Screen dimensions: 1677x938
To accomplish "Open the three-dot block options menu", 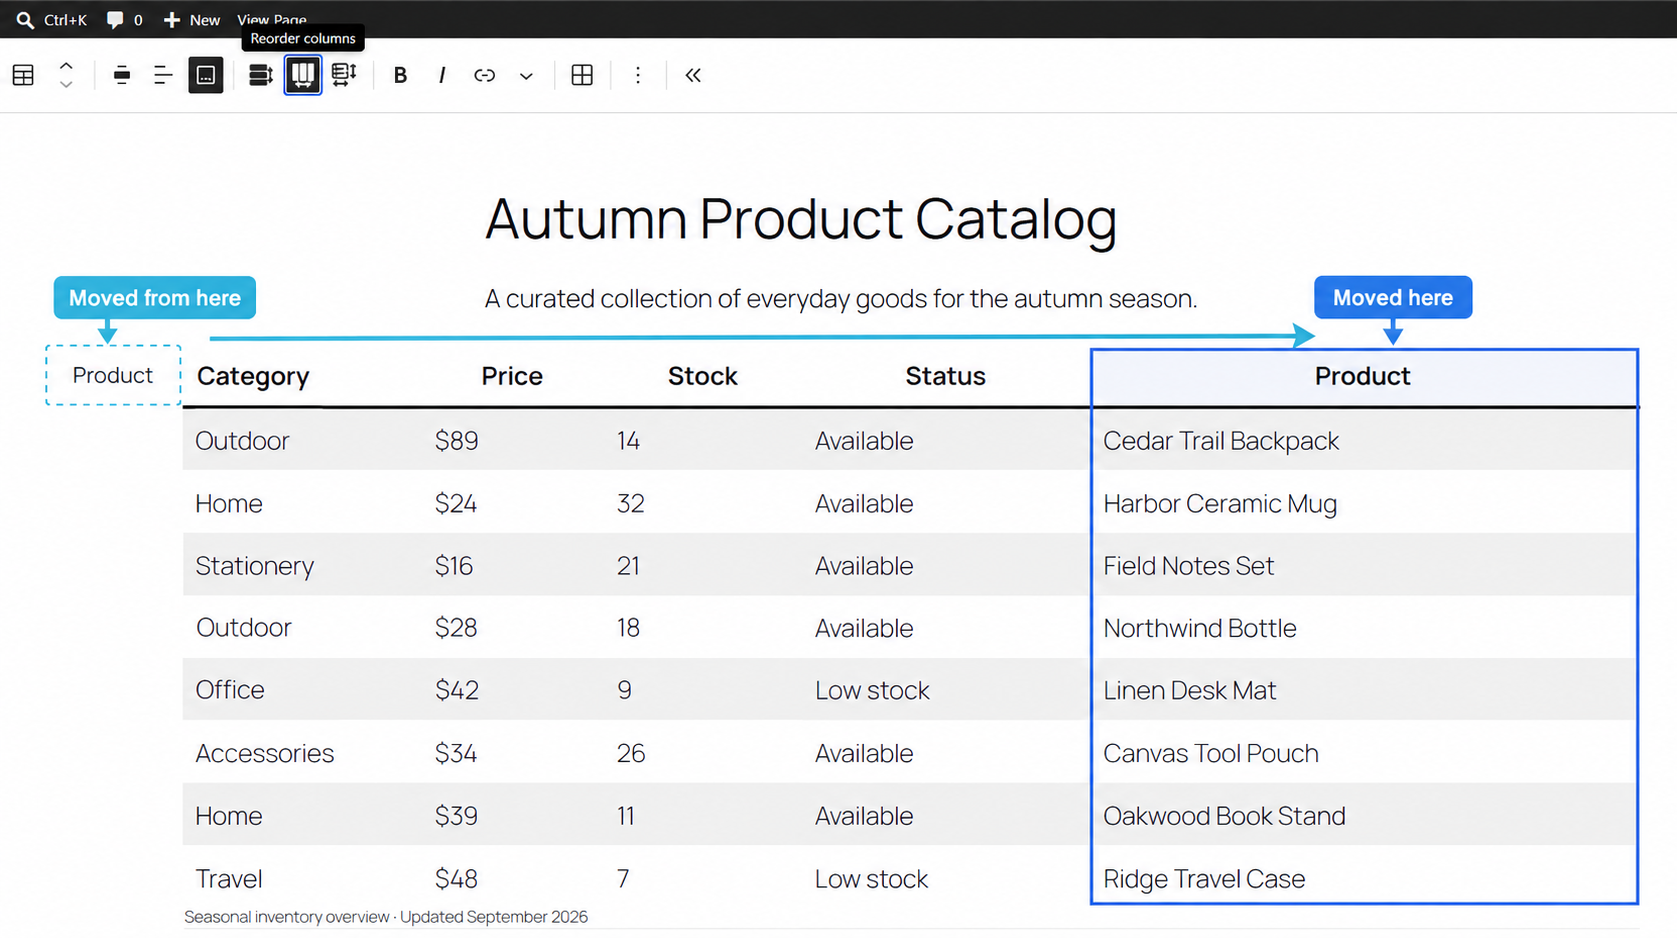I will tap(638, 75).
